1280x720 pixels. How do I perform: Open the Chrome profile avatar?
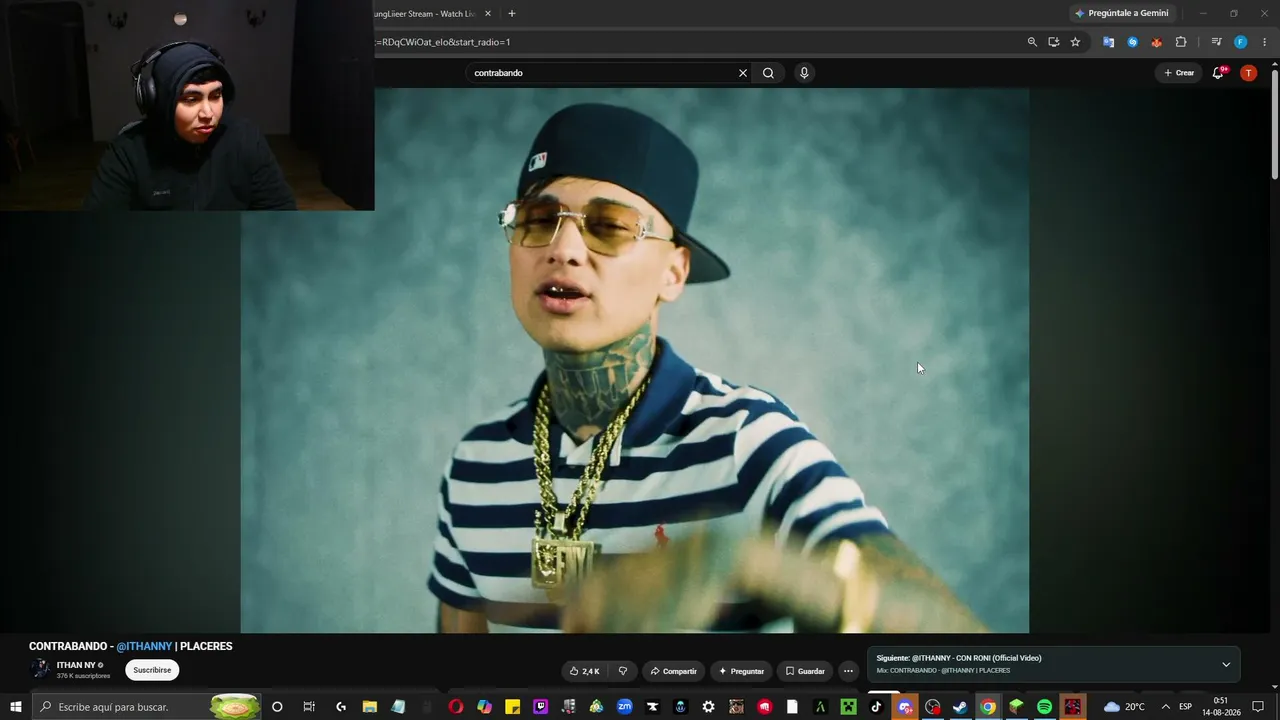(1240, 42)
